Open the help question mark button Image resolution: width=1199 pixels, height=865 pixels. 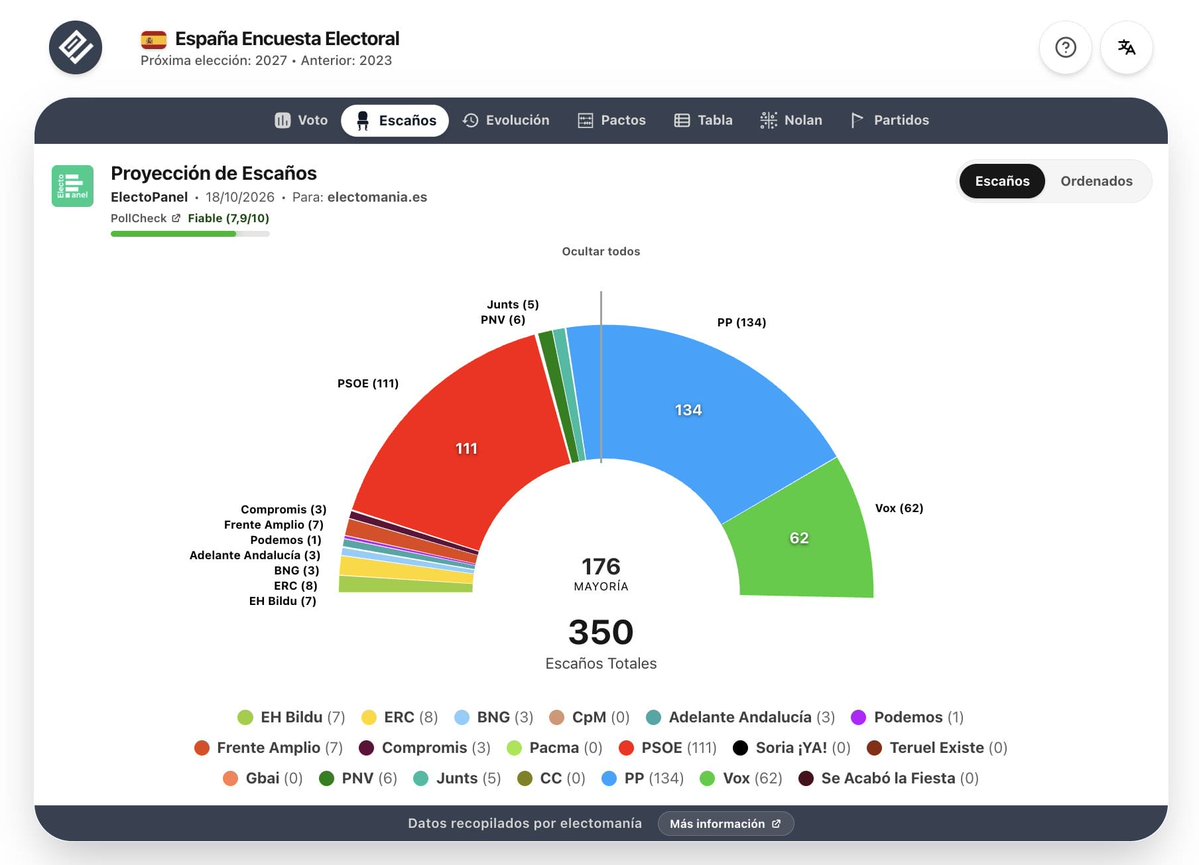(x=1065, y=47)
